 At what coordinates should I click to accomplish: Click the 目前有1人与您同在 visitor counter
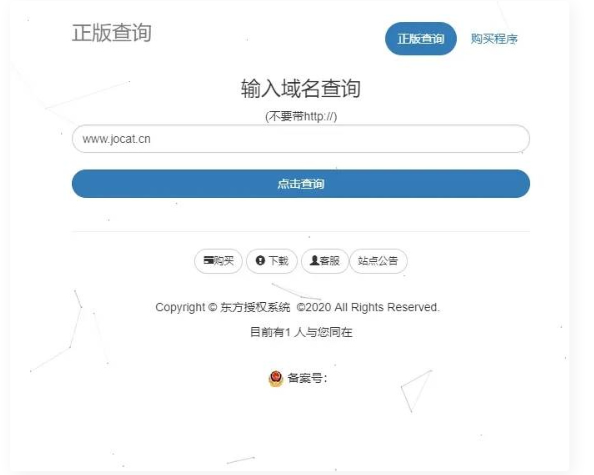click(x=301, y=332)
